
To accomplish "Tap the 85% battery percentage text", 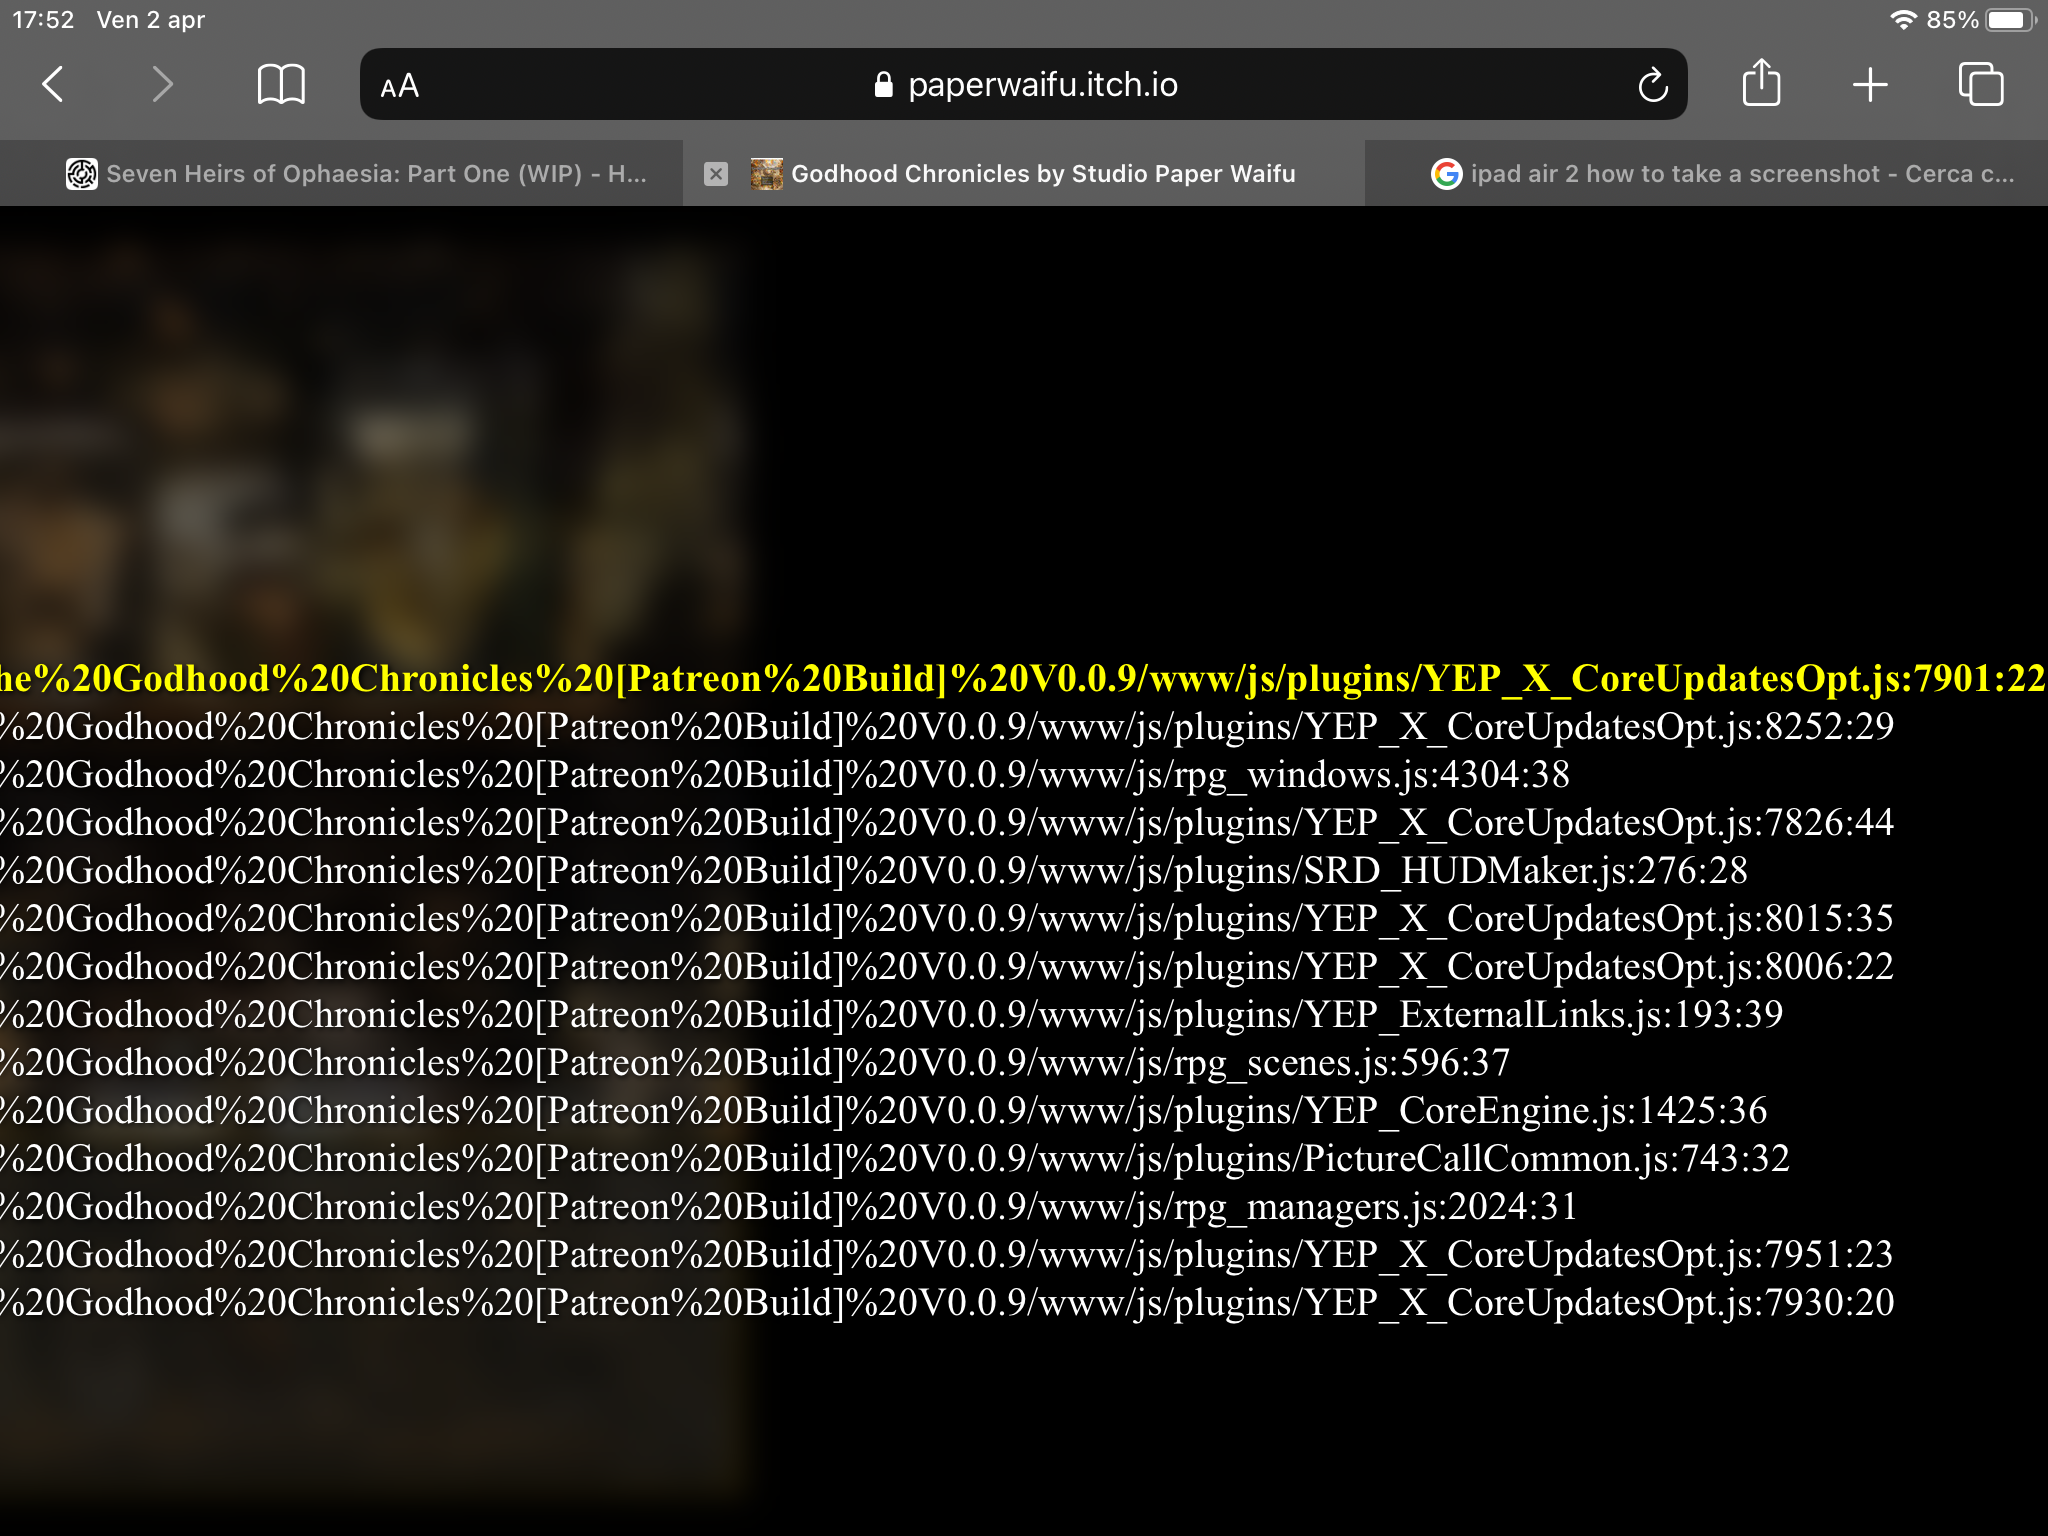I will 1951,20.
